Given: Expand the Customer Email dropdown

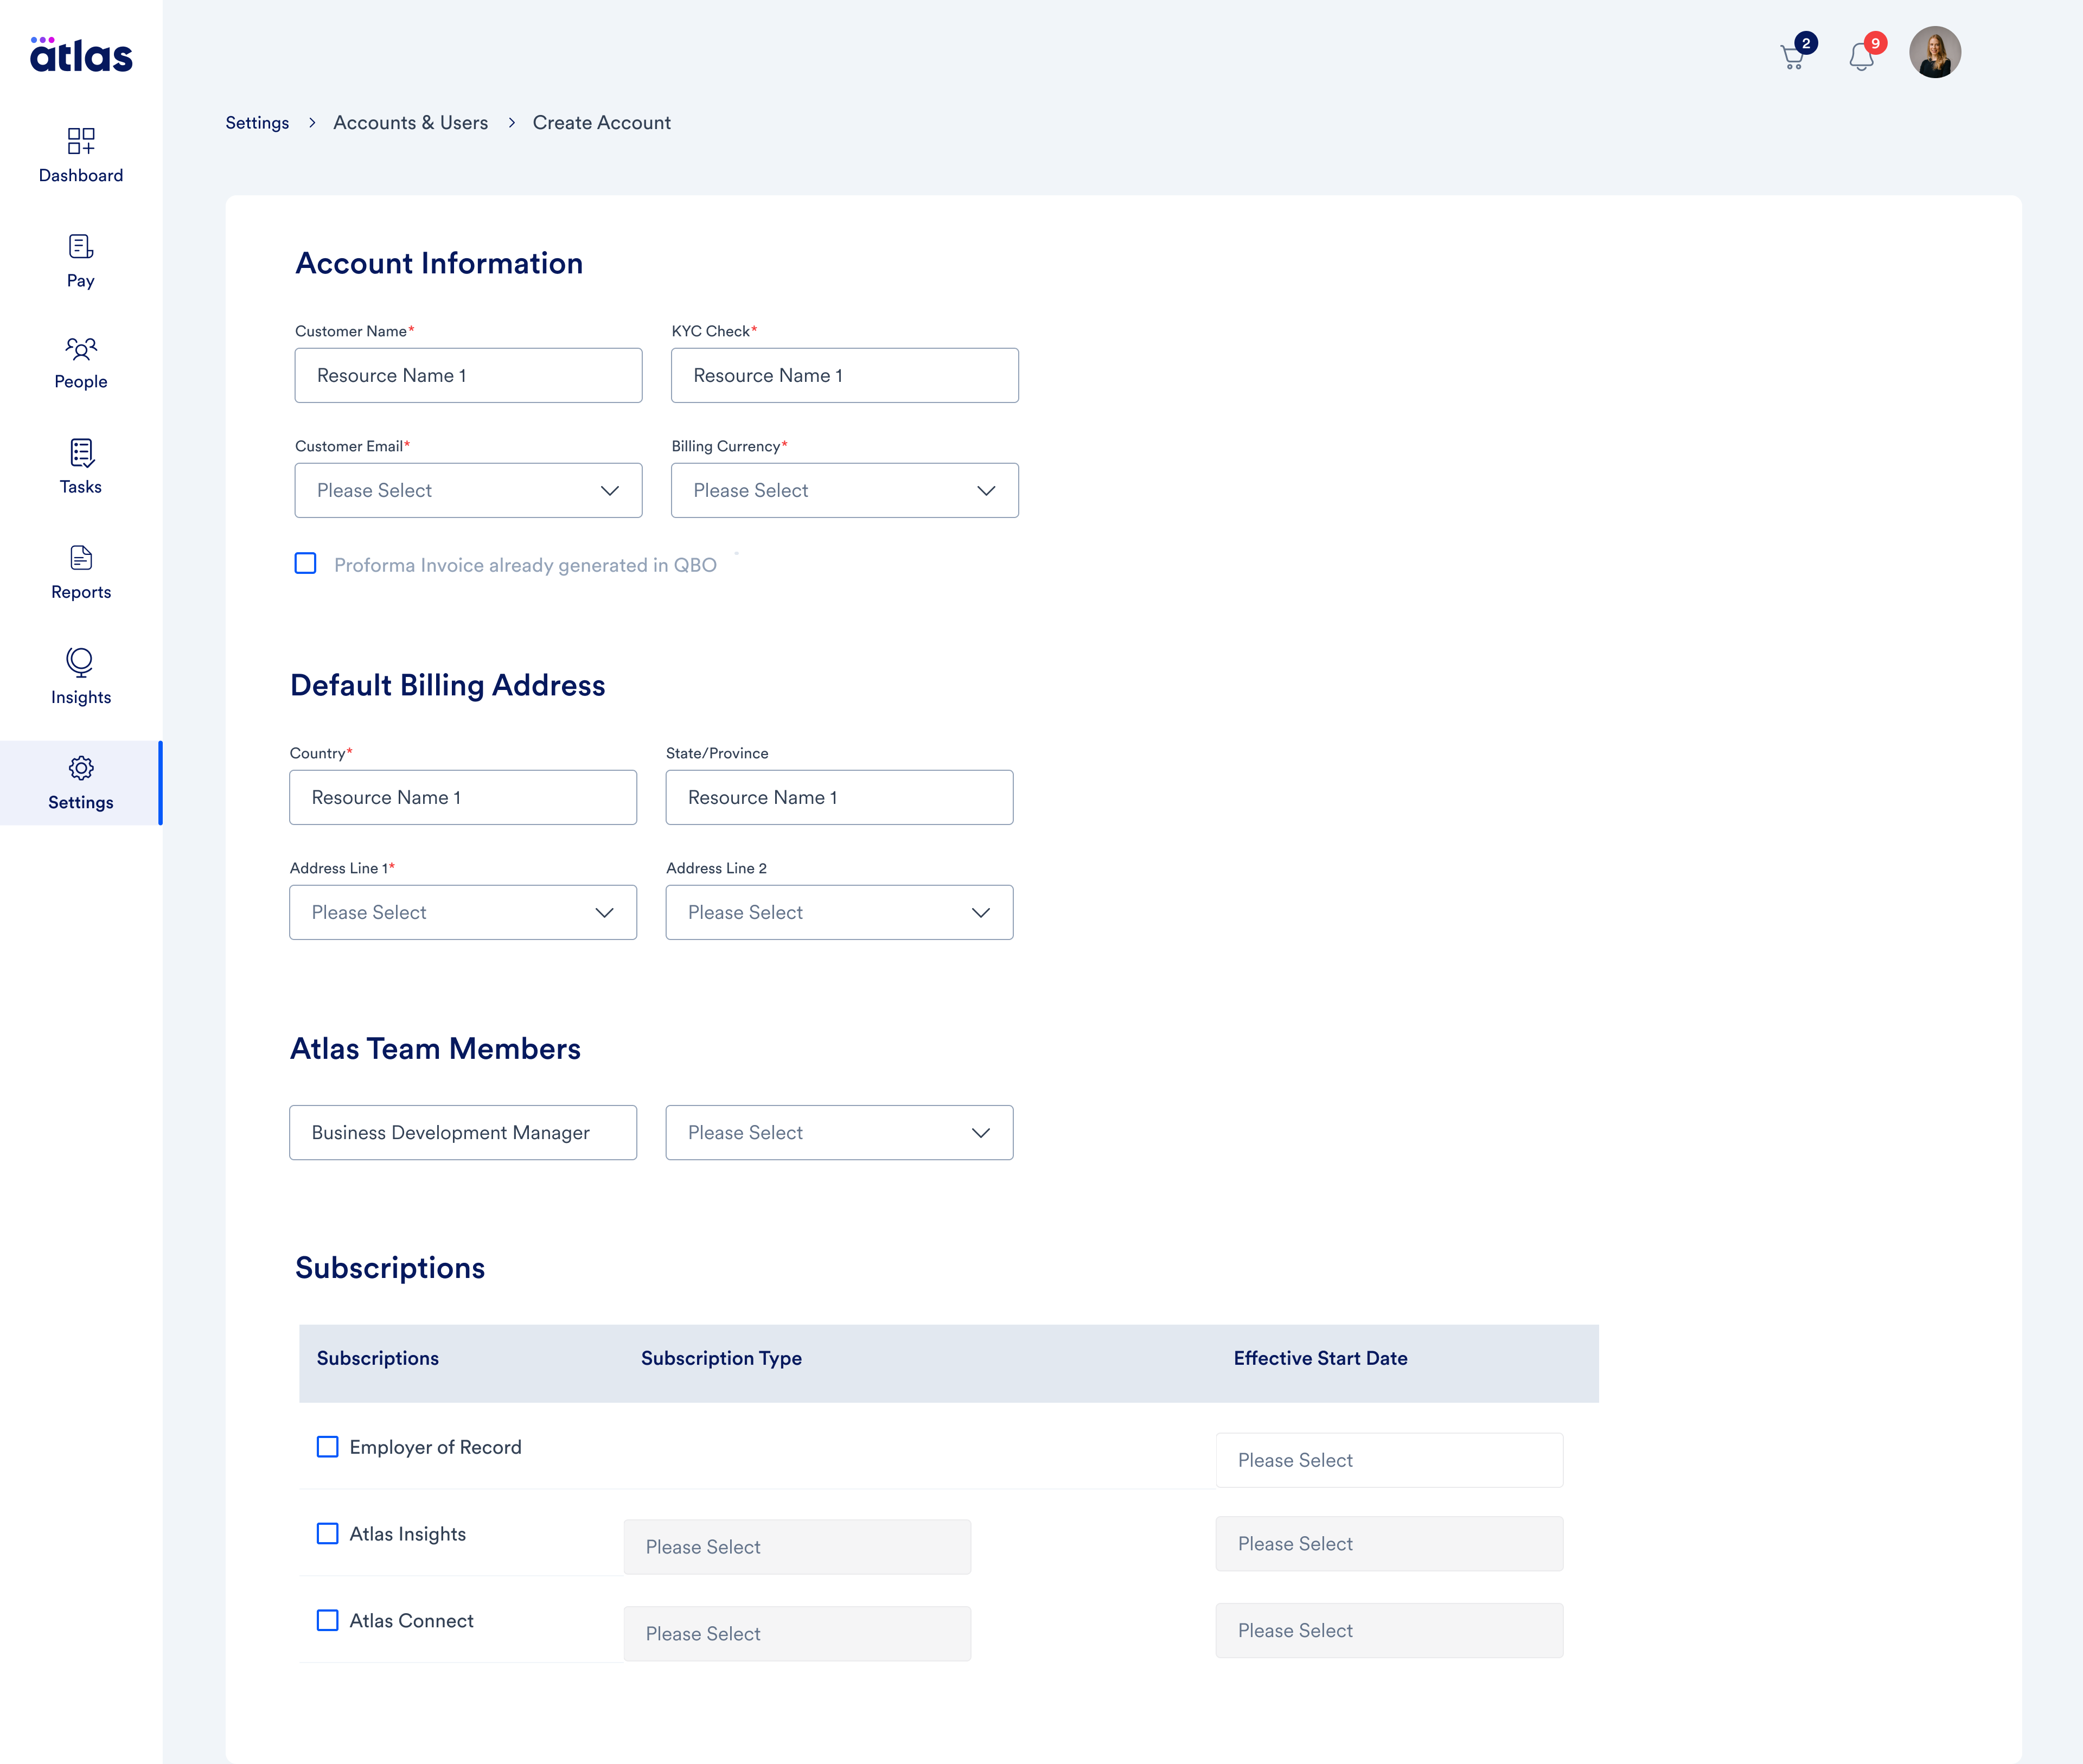Looking at the screenshot, I should (x=469, y=490).
